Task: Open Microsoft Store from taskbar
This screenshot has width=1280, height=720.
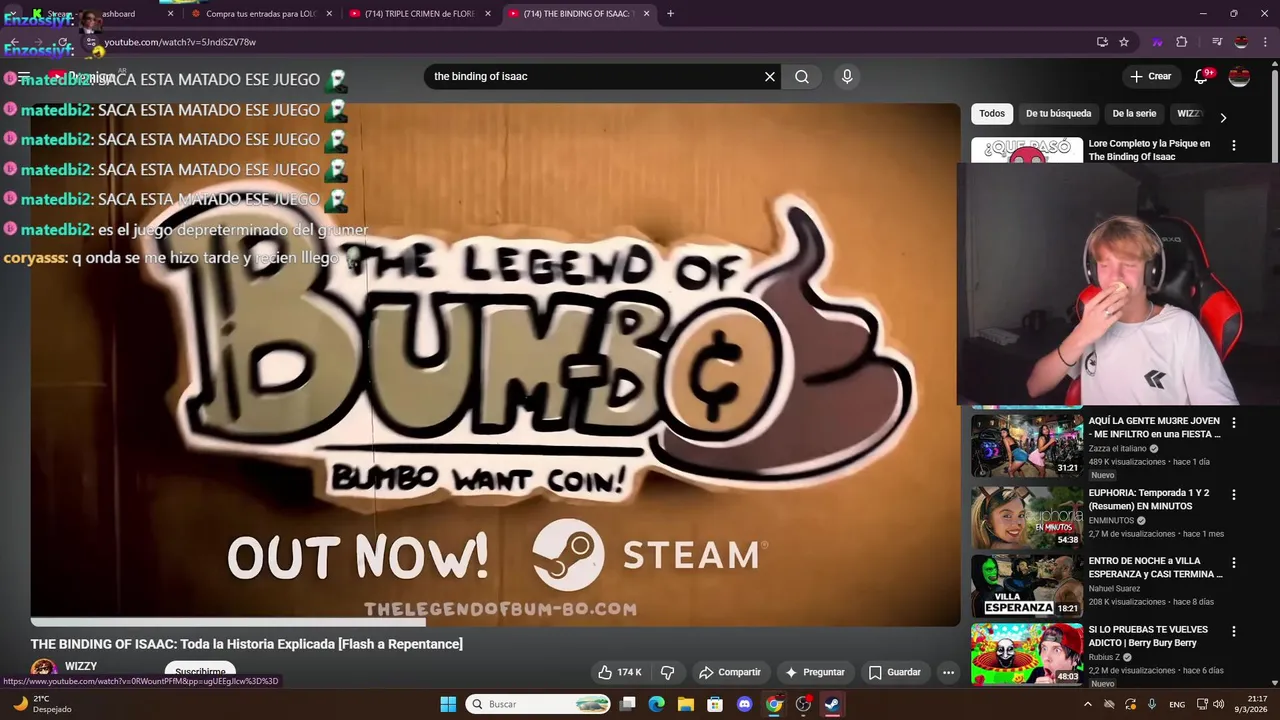Action: [715, 704]
